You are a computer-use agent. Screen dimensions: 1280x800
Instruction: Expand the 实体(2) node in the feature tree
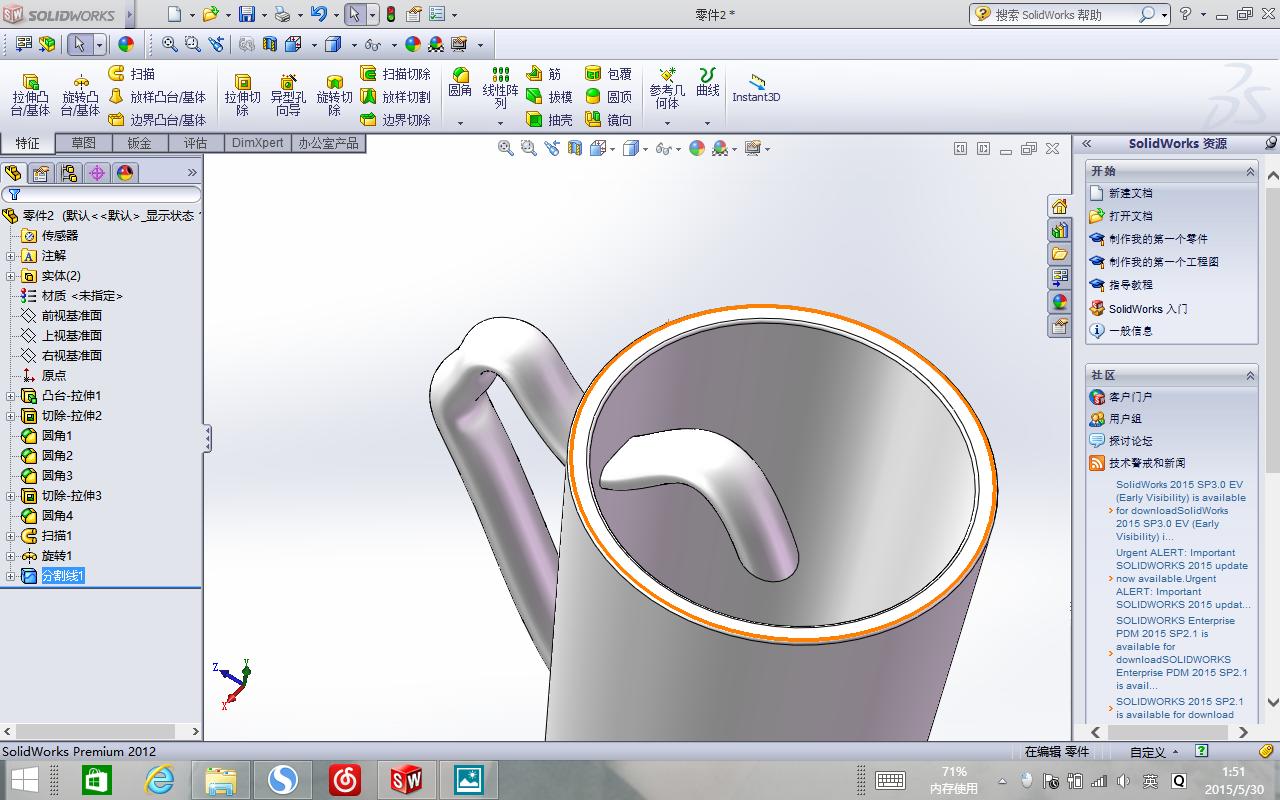(x=12, y=275)
